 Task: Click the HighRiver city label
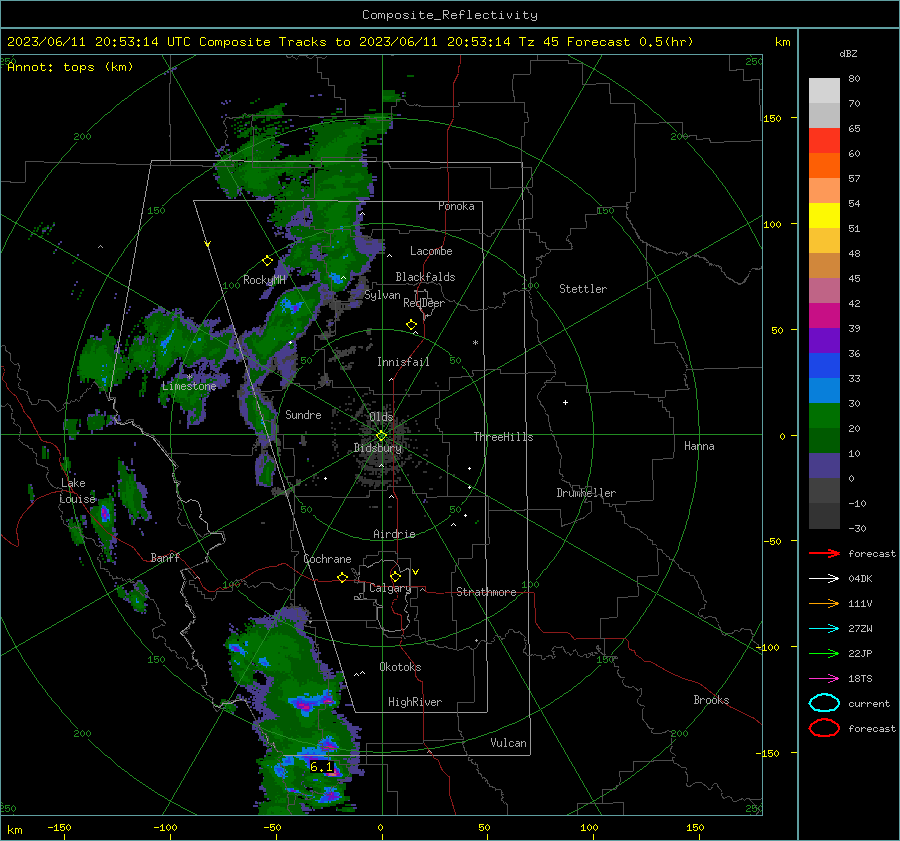[415, 702]
